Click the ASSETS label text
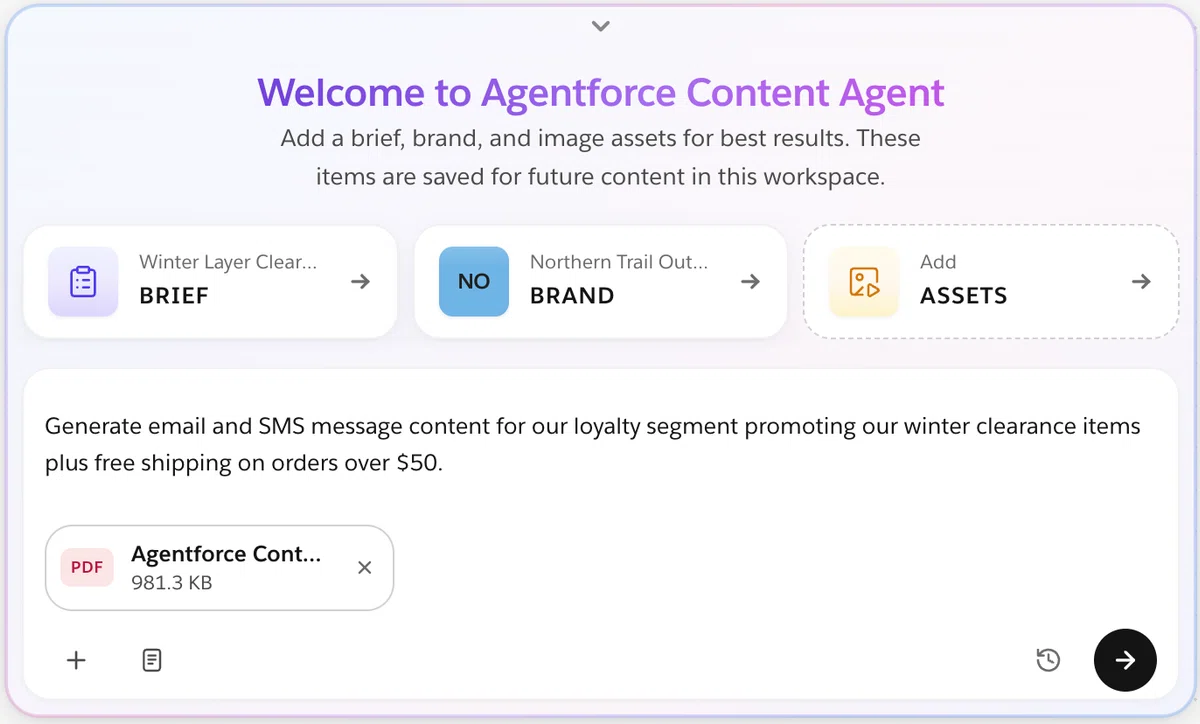Image resolution: width=1200 pixels, height=724 pixels. point(964,296)
